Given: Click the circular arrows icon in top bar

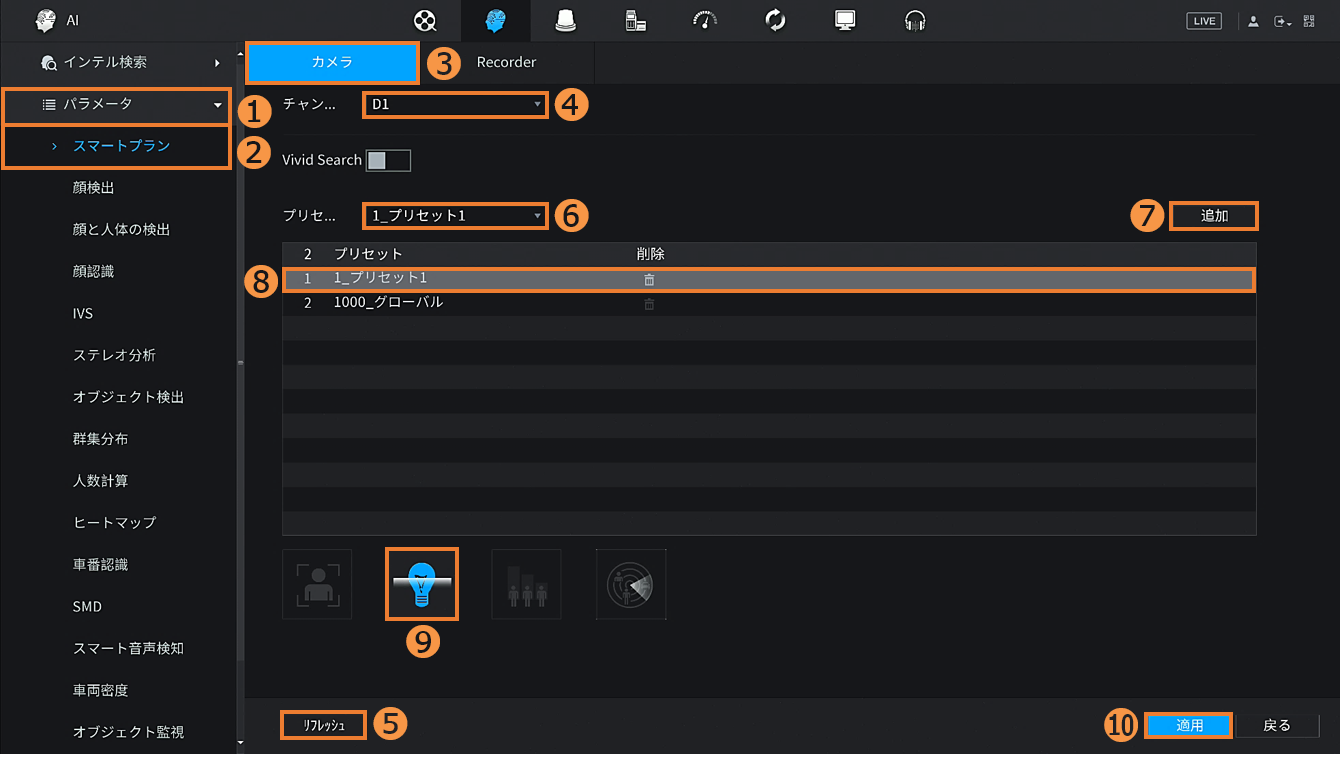Looking at the screenshot, I should click(775, 21).
